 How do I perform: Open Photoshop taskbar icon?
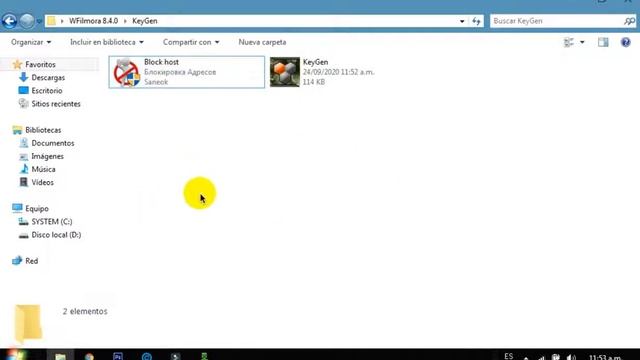(118, 356)
